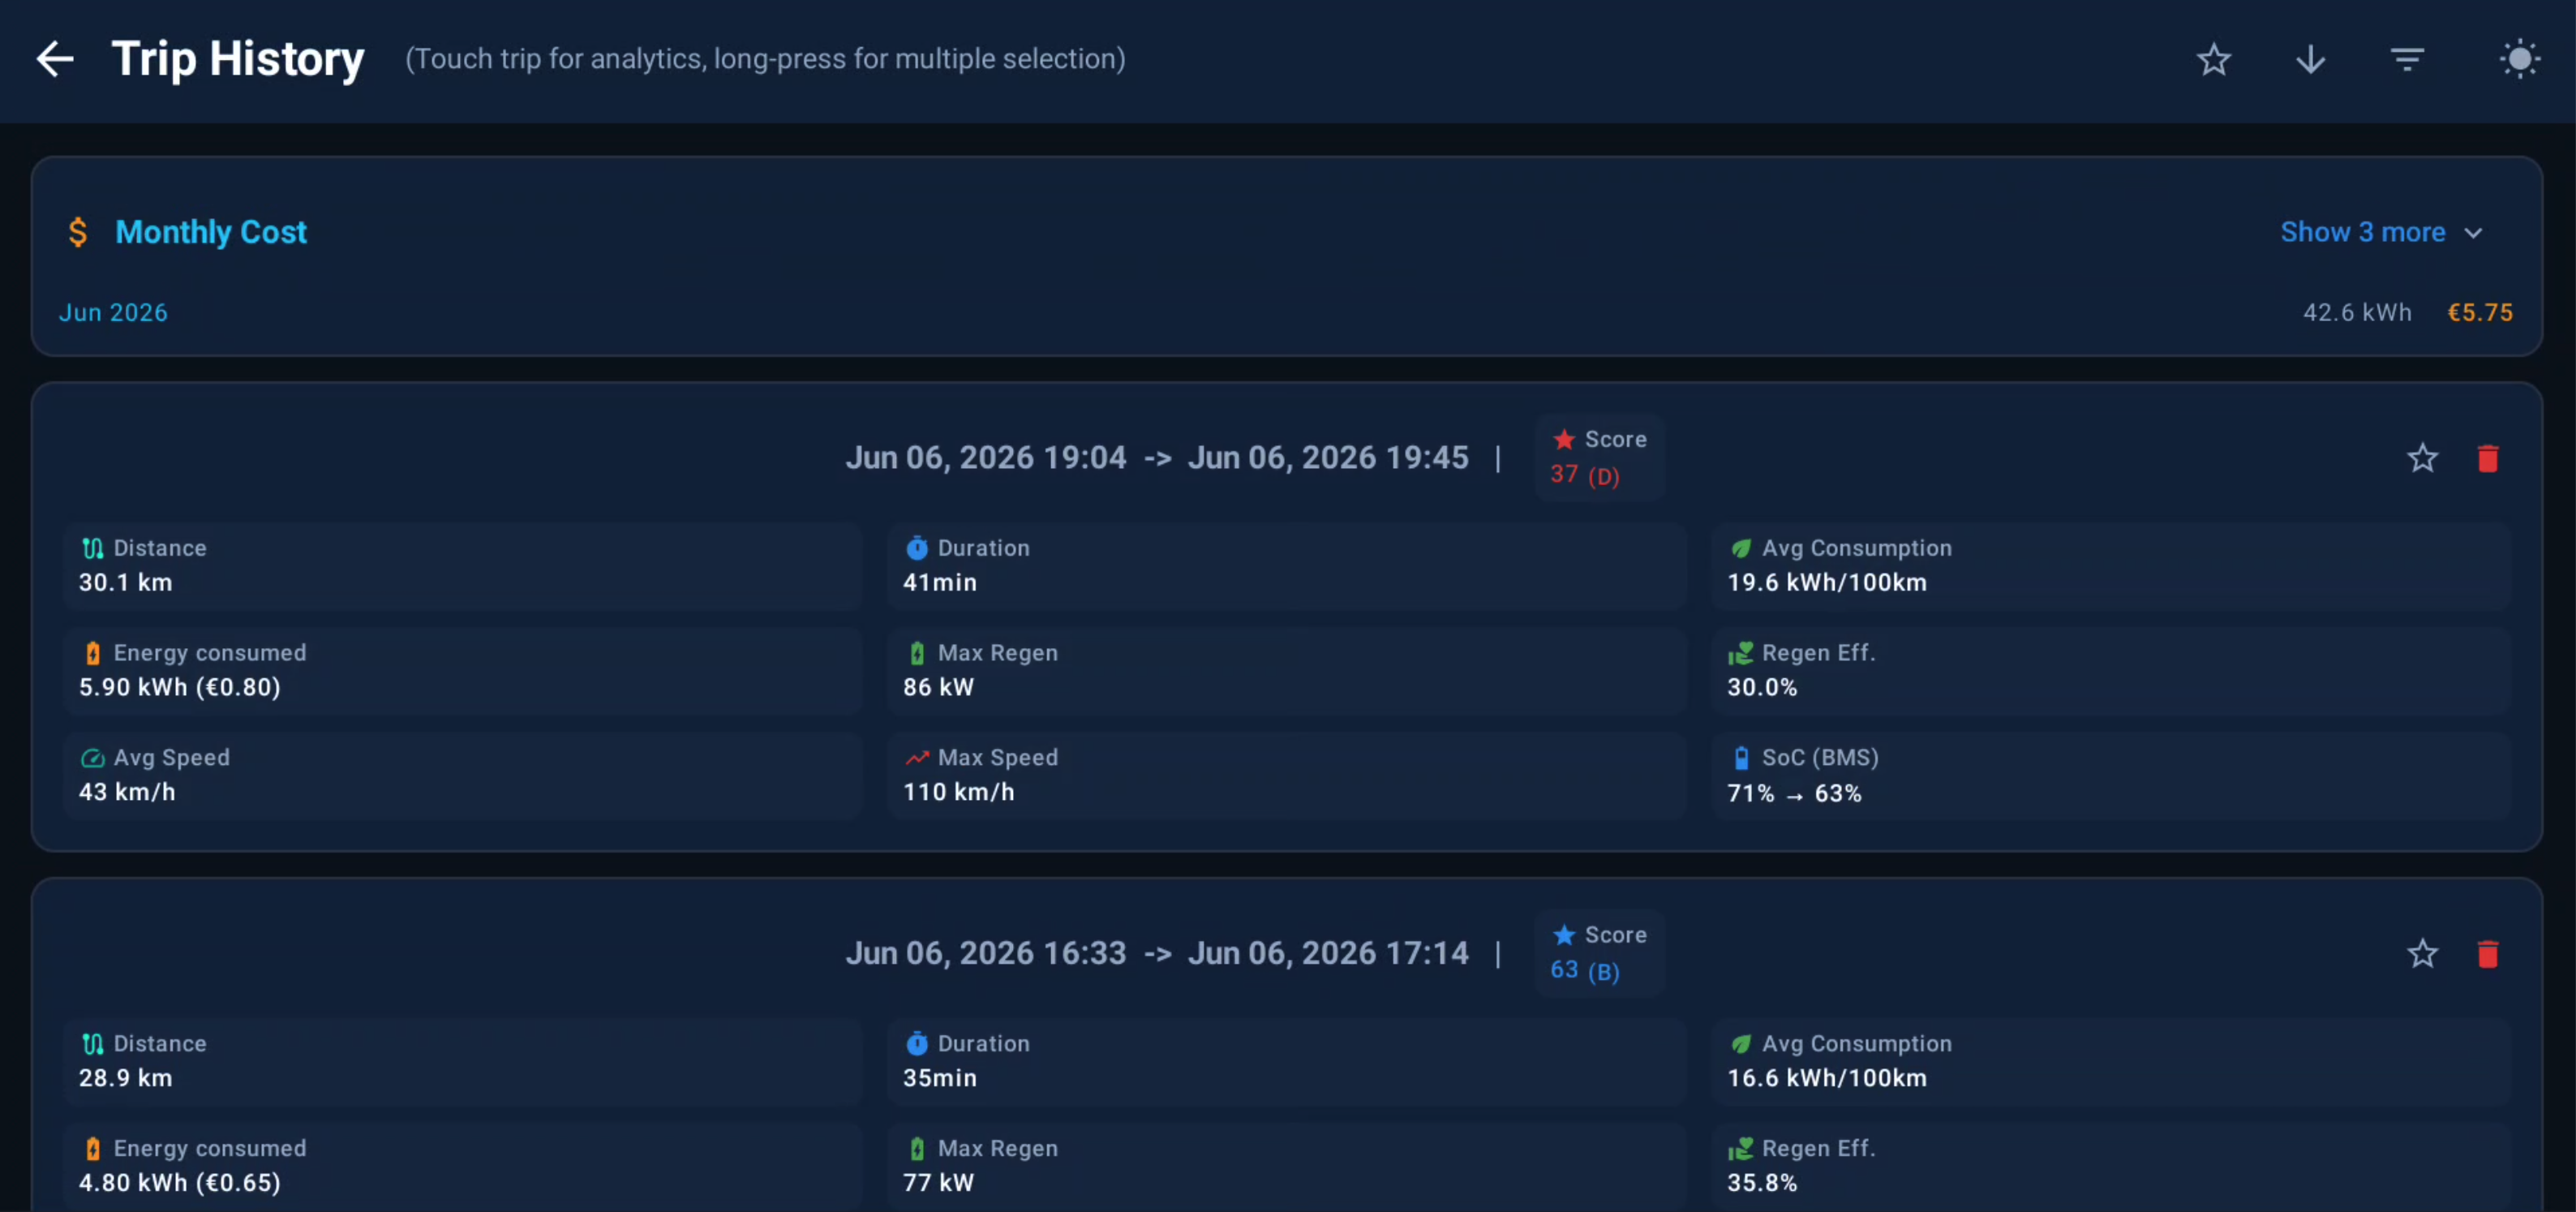This screenshot has height=1212, width=2576.
Task: Open the Score 37 (D) badge
Action: 1599,457
